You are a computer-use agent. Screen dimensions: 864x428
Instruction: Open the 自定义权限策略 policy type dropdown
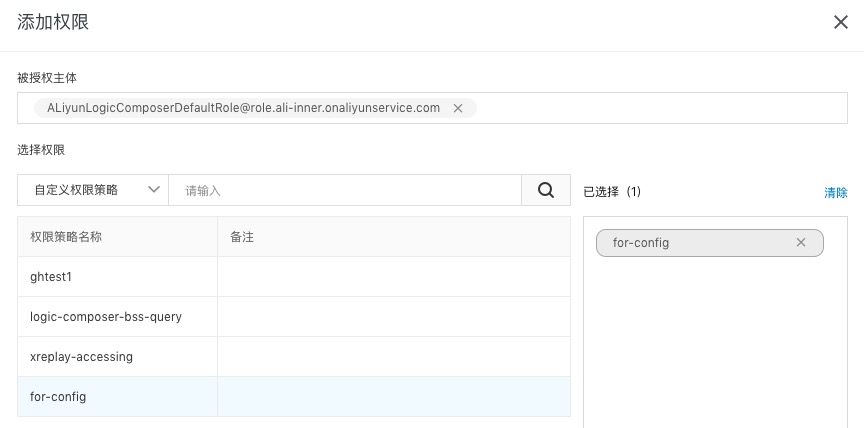93,190
